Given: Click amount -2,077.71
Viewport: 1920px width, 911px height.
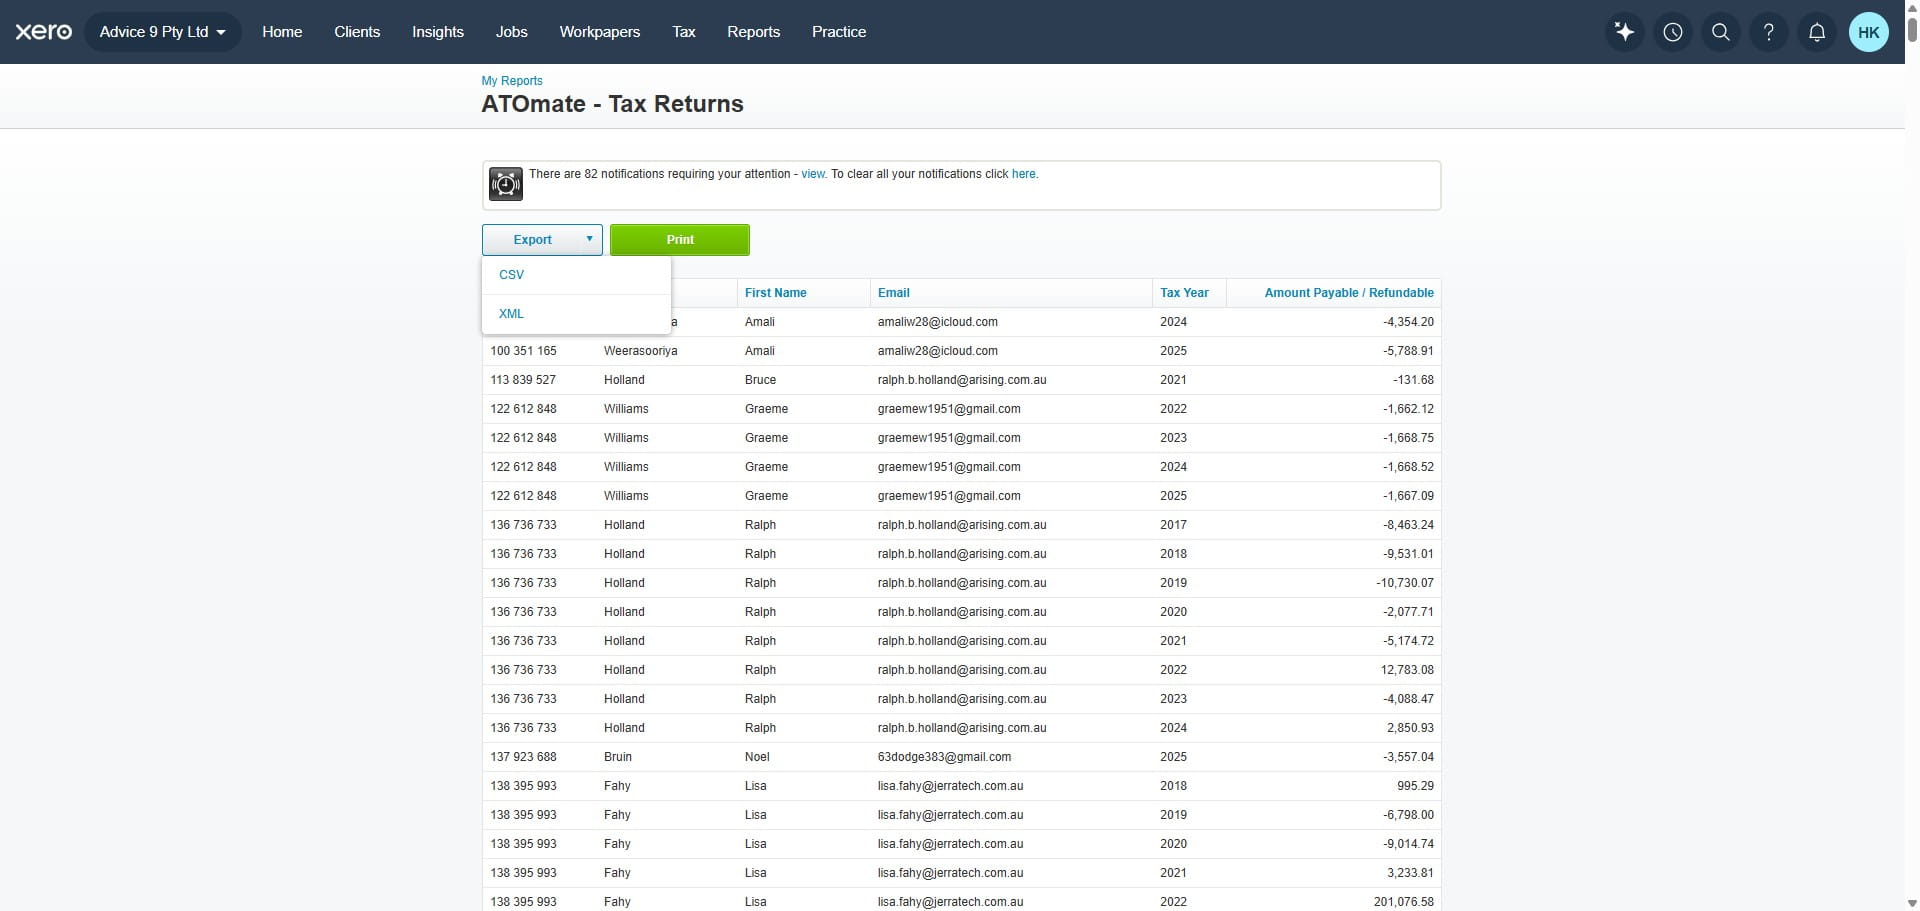Looking at the screenshot, I should pyautogui.click(x=1408, y=612).
